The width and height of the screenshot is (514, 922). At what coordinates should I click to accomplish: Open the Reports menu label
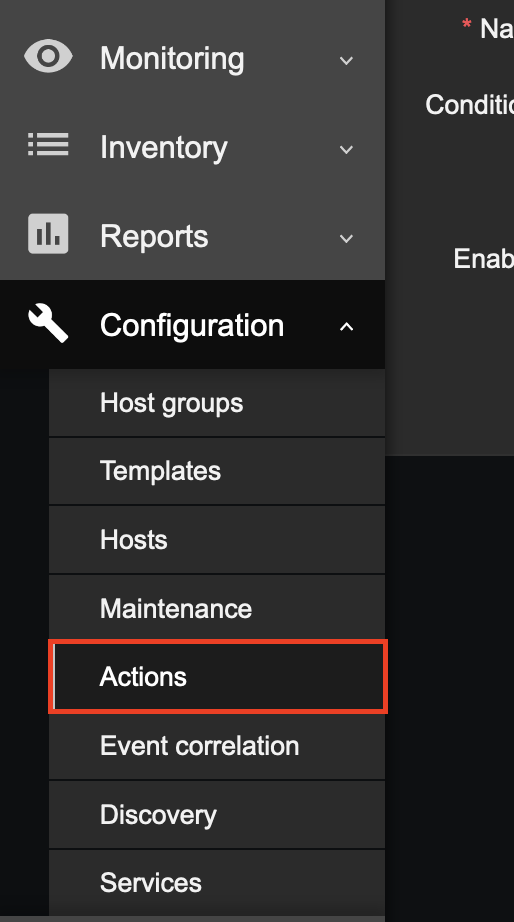pos(154,236)
